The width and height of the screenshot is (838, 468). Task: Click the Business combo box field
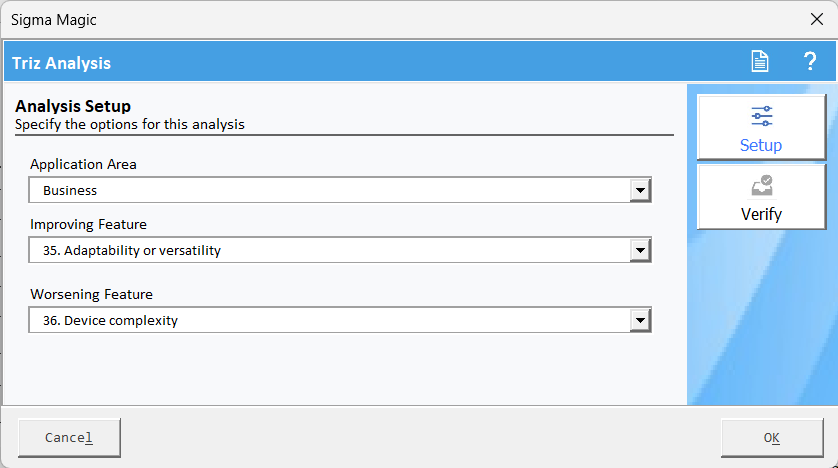pos(340,190)
